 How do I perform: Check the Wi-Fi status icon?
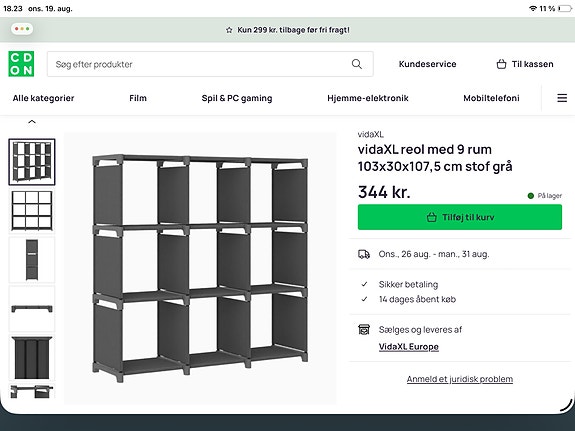click(533, 8)
